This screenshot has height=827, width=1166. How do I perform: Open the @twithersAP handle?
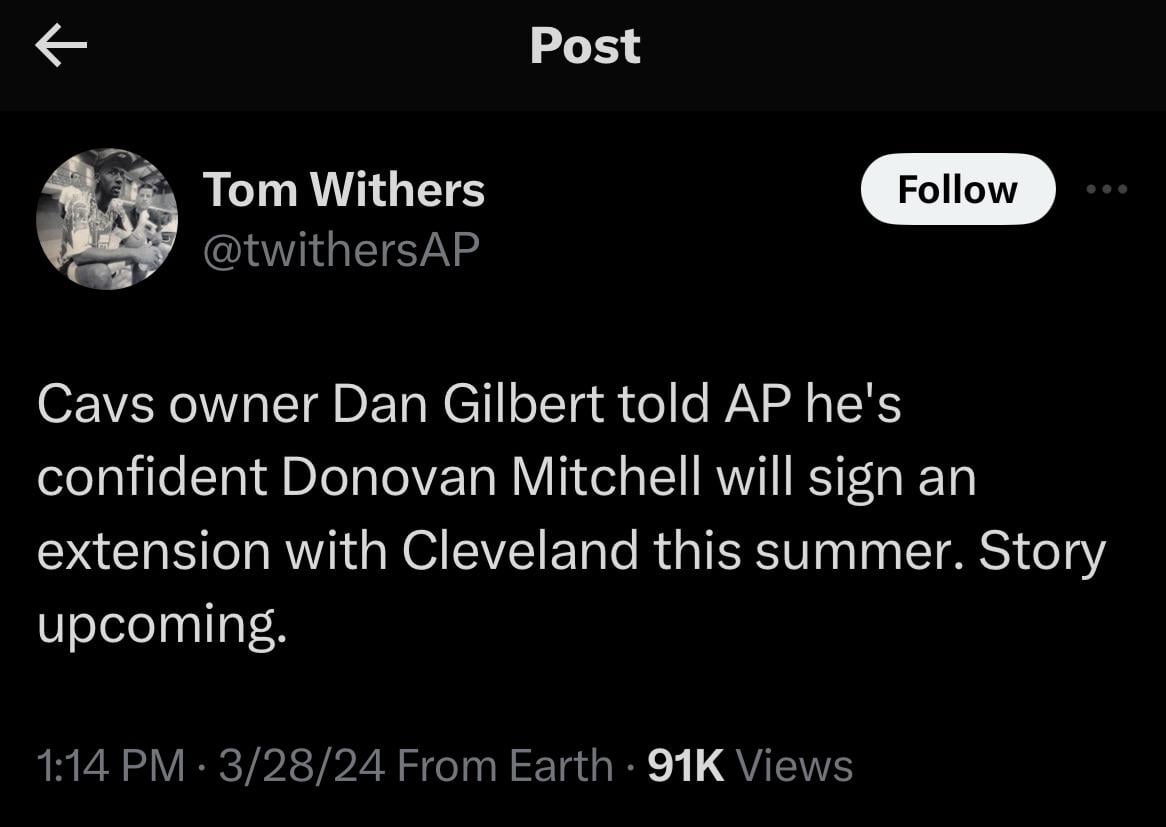[341, 249]
